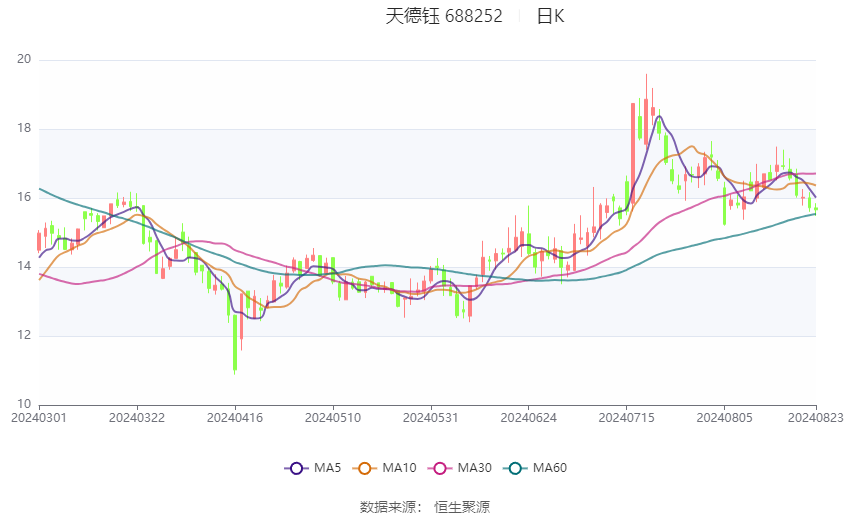The width and height of the screenshot is (850, 517).
Task: Click the 数据来源 label
Action: point(388,507)
